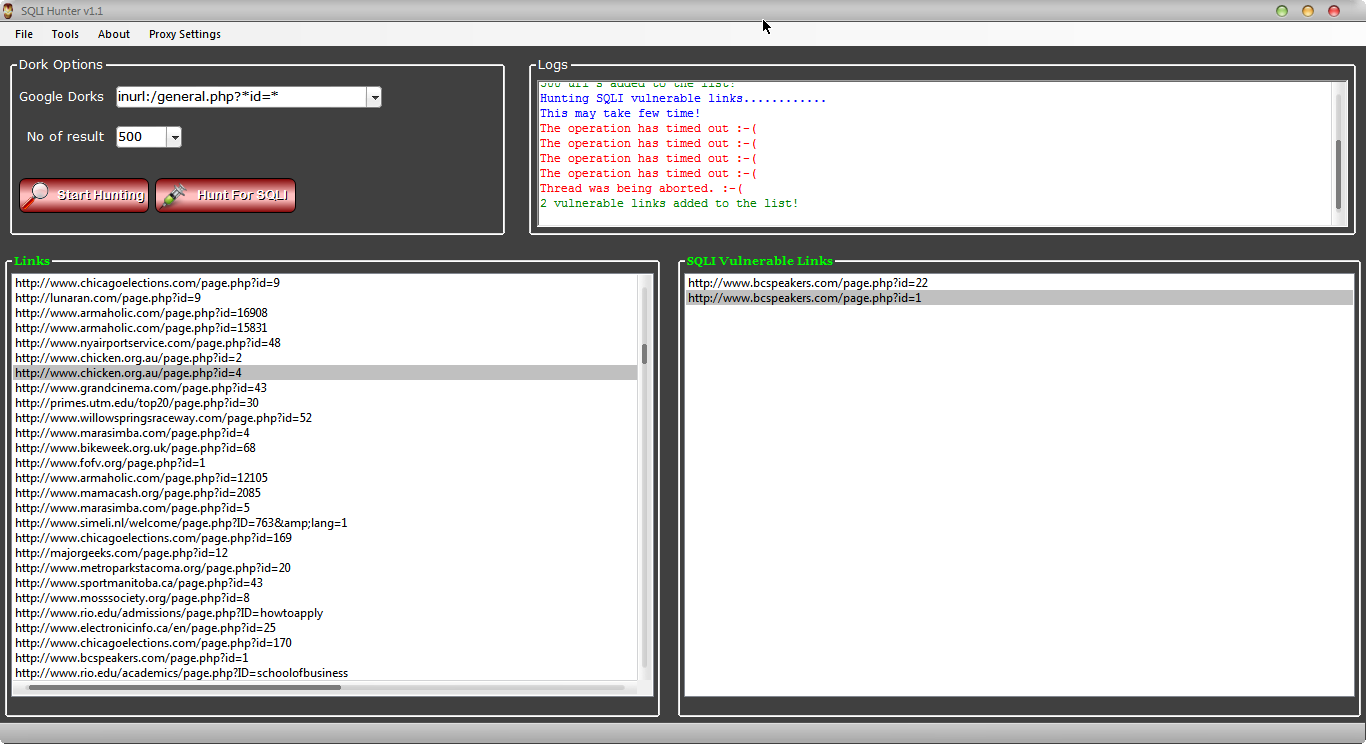Click the syringe icon on Hunt For SQLI

(173, 195)
